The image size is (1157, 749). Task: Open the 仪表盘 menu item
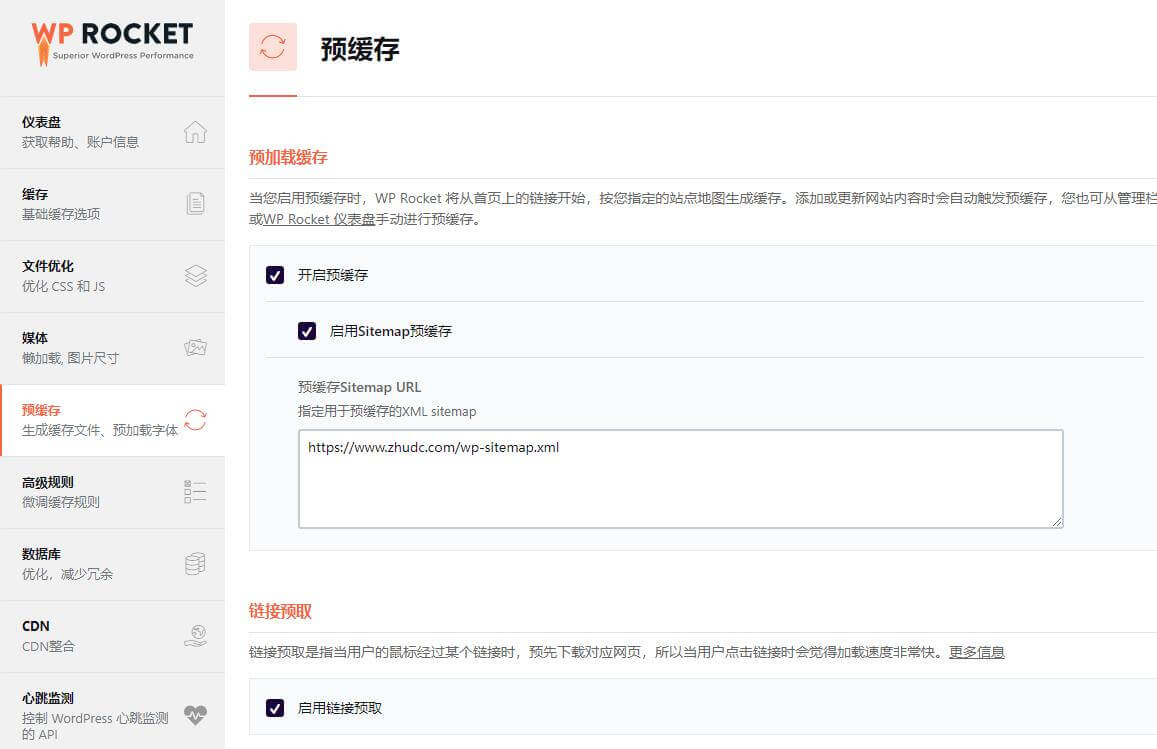click(42, 122)
